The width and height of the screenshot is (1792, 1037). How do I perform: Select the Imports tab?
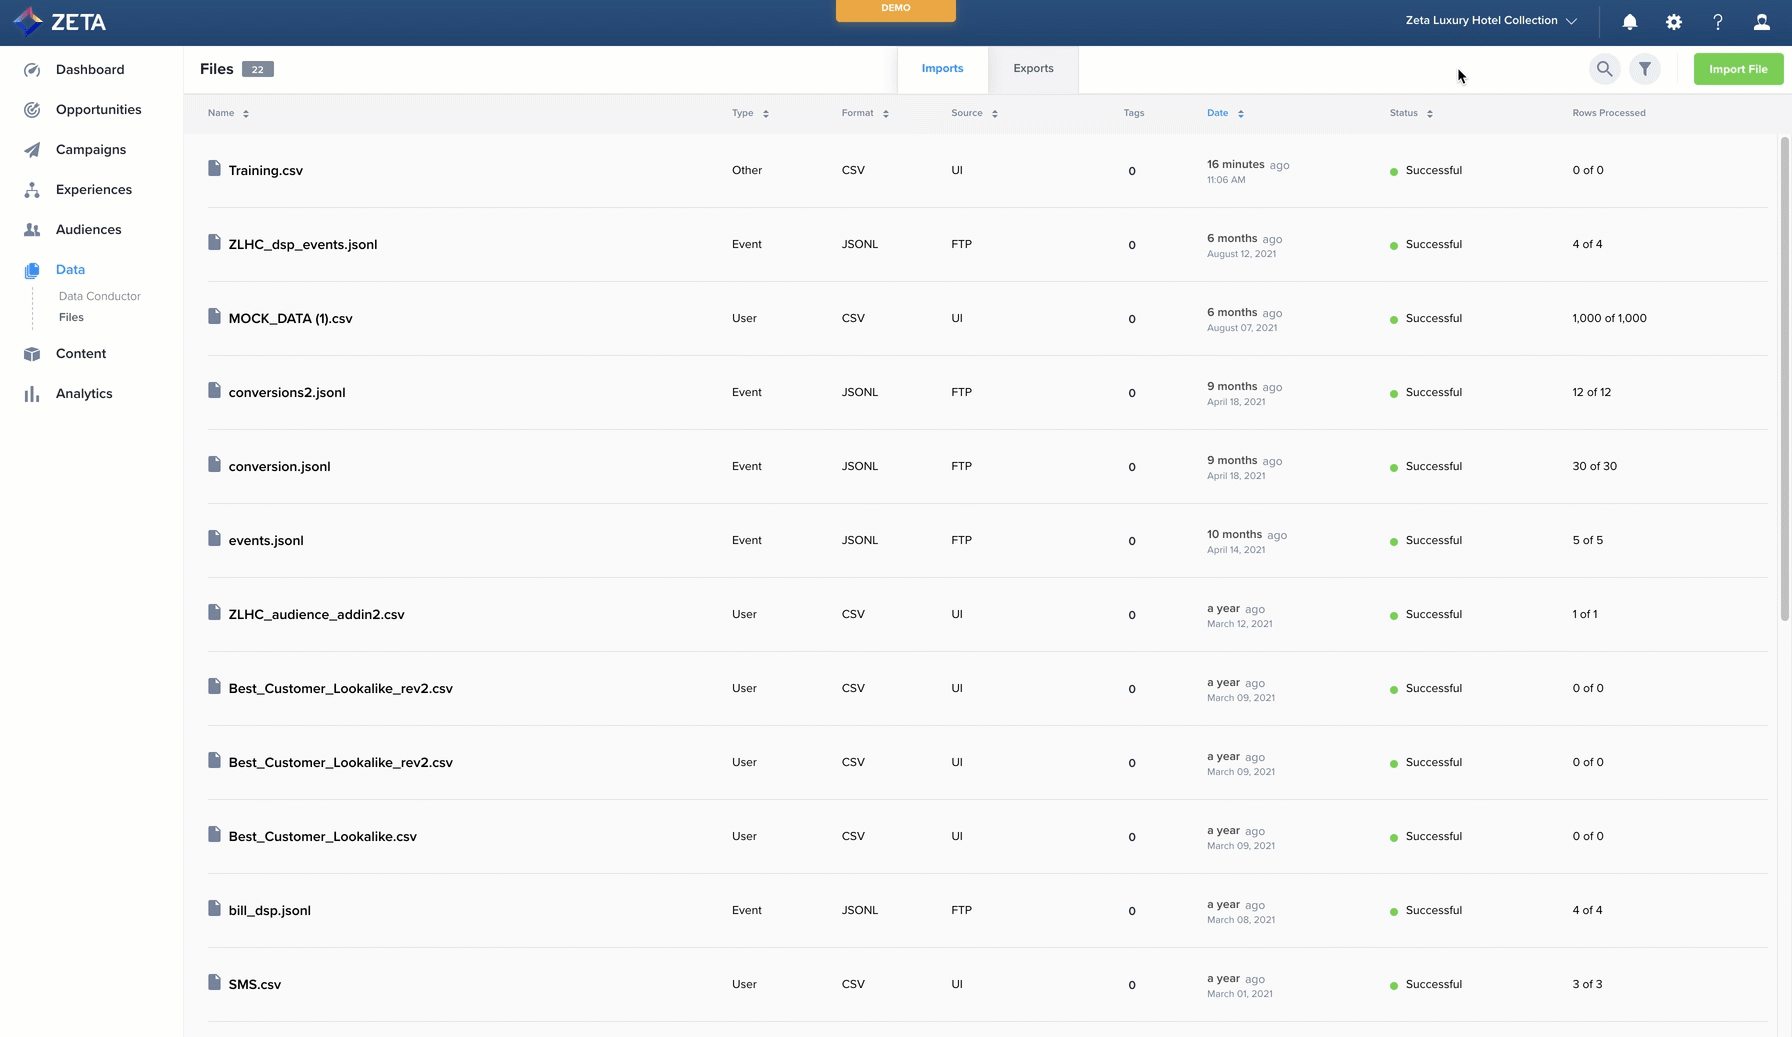pos(942,69)
